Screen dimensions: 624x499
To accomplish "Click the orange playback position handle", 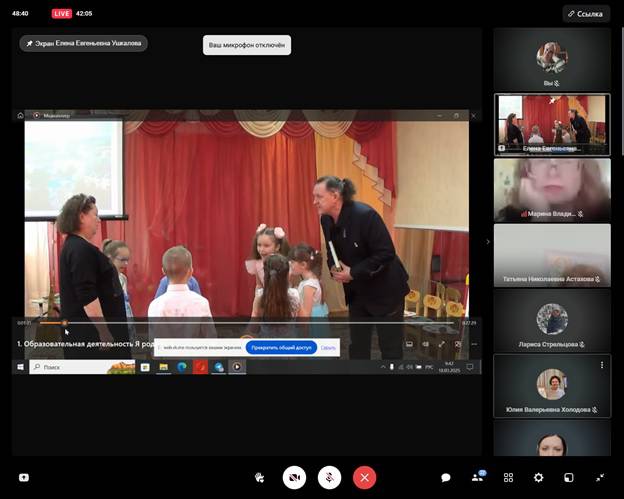I will coord(64,323).
